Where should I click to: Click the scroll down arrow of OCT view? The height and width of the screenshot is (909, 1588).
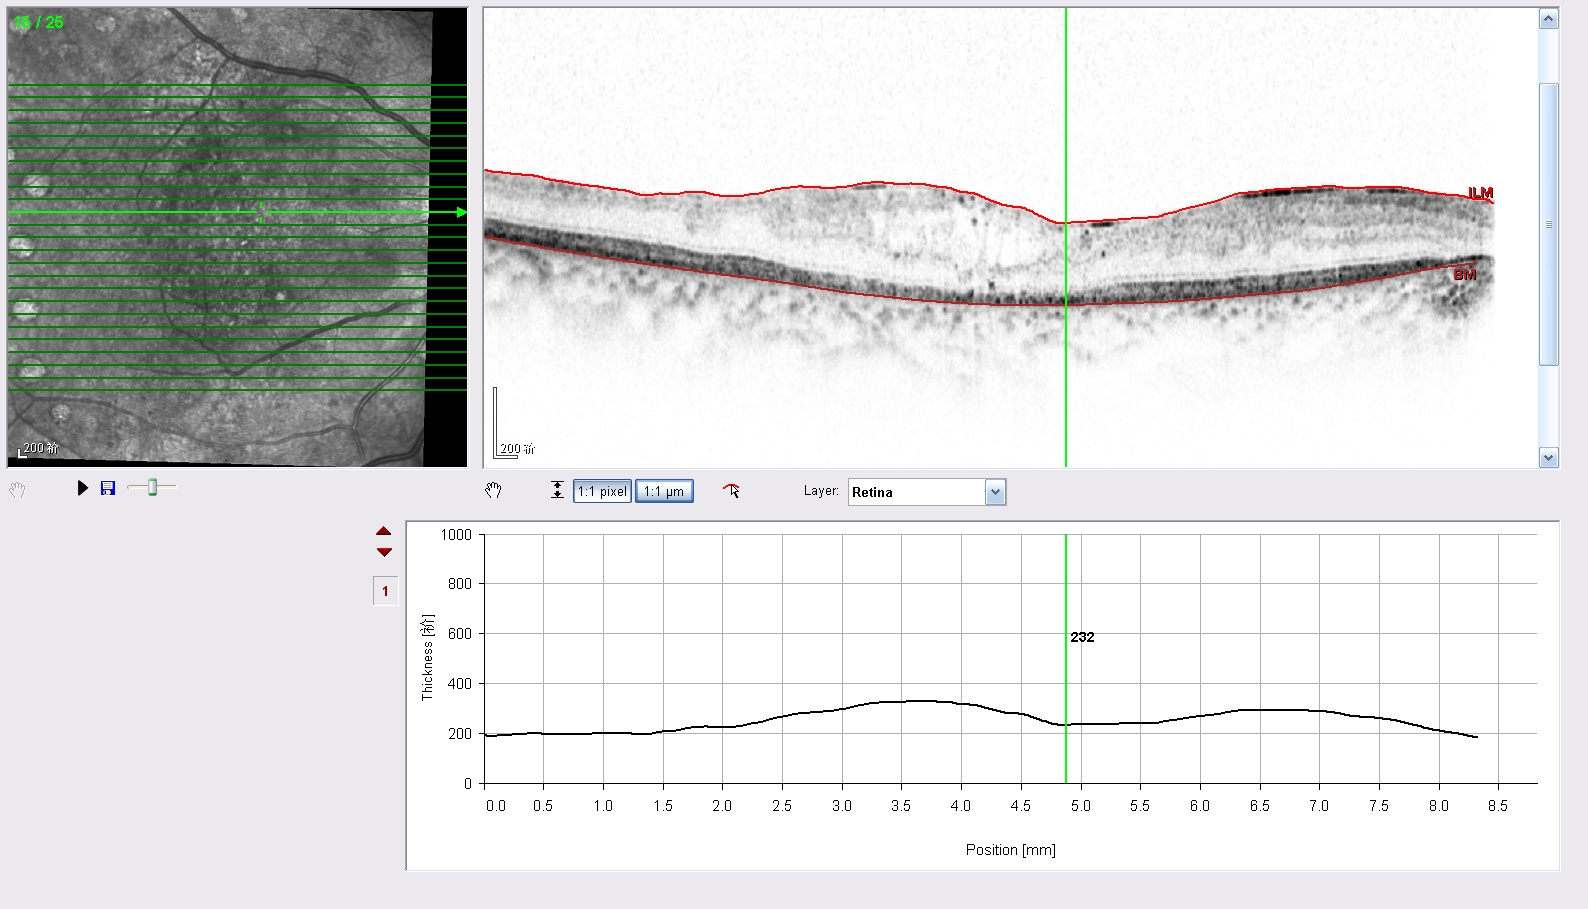tap(1549, 458)
